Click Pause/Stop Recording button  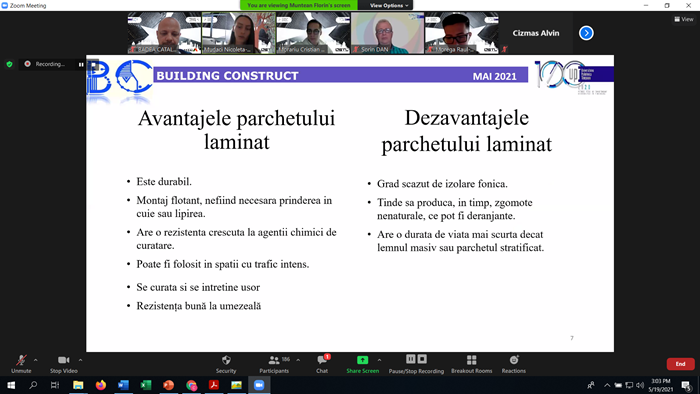click(416, 364)
